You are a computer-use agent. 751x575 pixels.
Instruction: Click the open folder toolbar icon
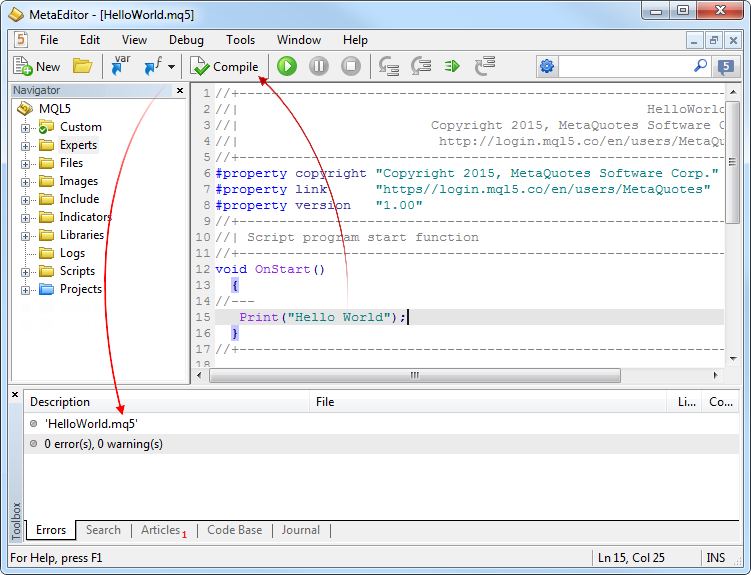pos(82,66)
